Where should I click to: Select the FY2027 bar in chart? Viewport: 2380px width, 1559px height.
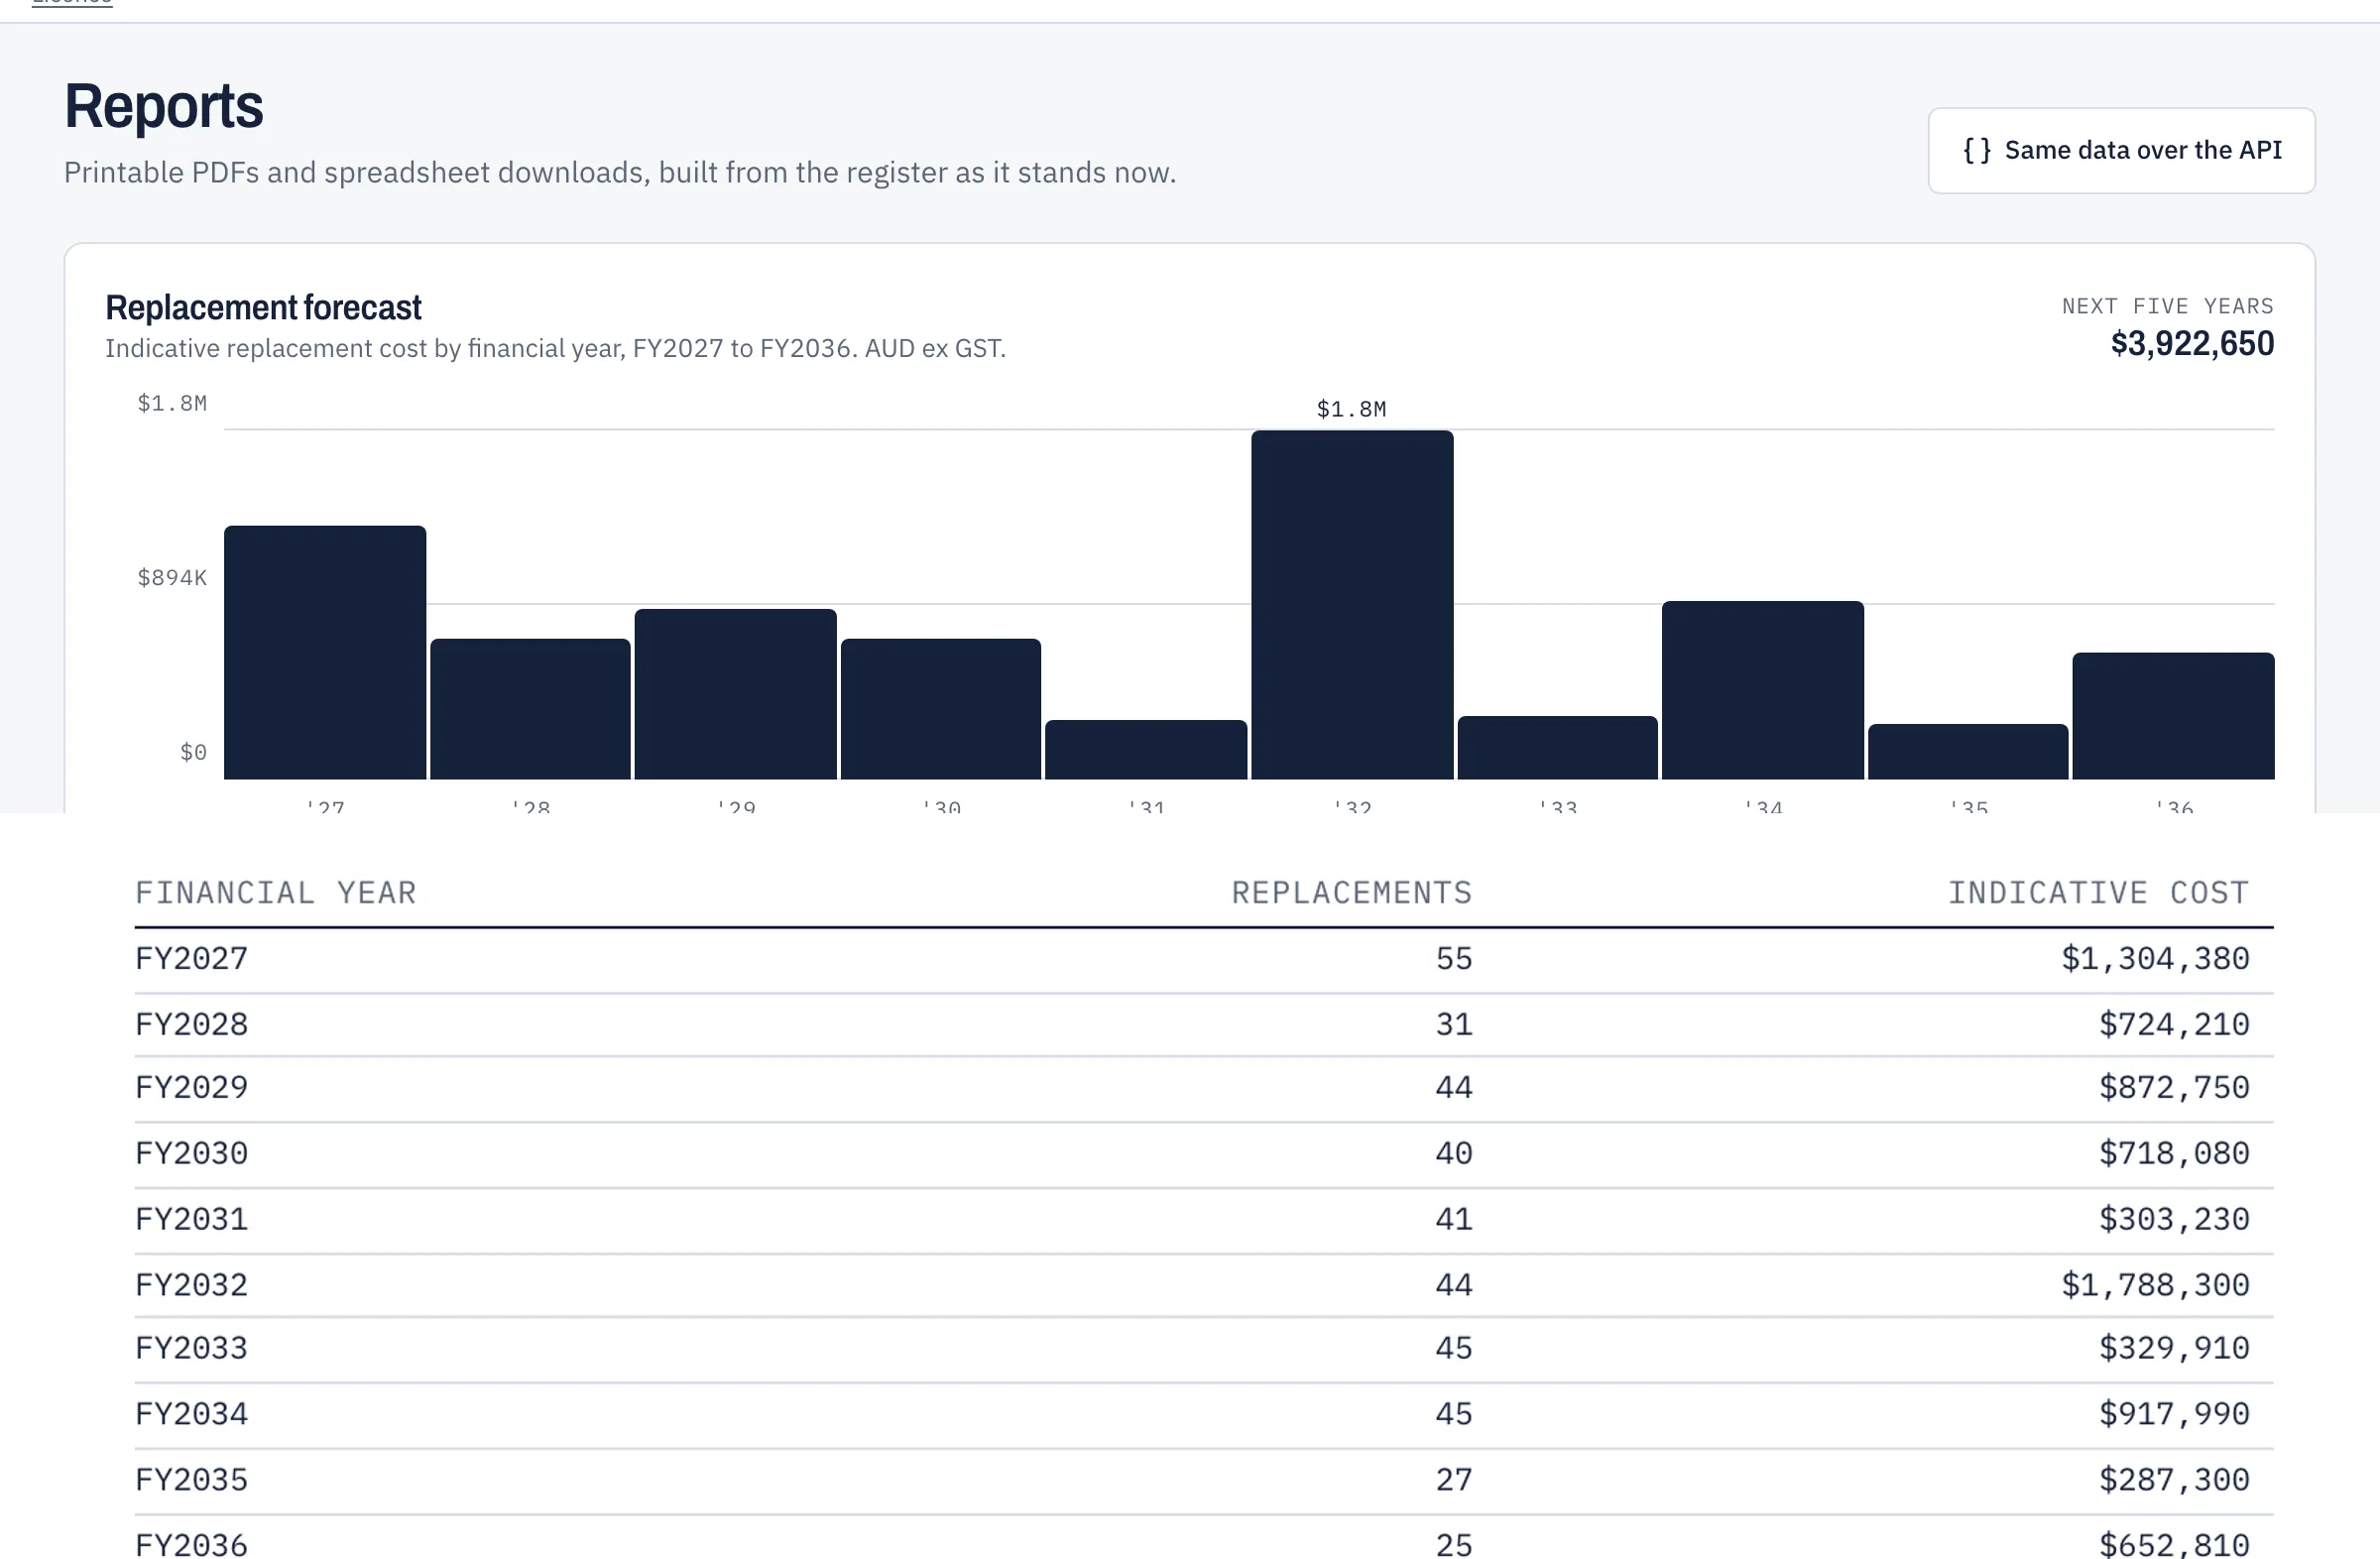tap(325, 652)
